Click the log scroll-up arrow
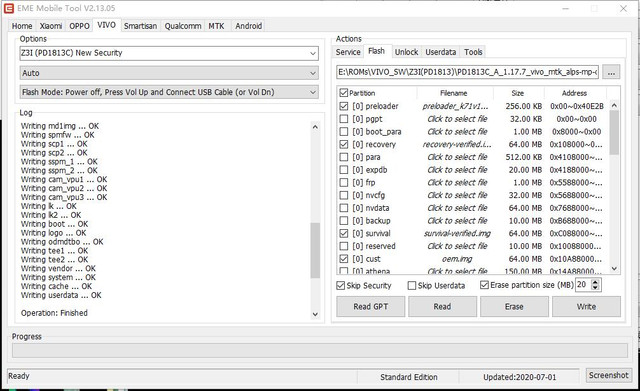Image resolution: width=640 pixels, height=391 pixels. click(x=315, y=127)
